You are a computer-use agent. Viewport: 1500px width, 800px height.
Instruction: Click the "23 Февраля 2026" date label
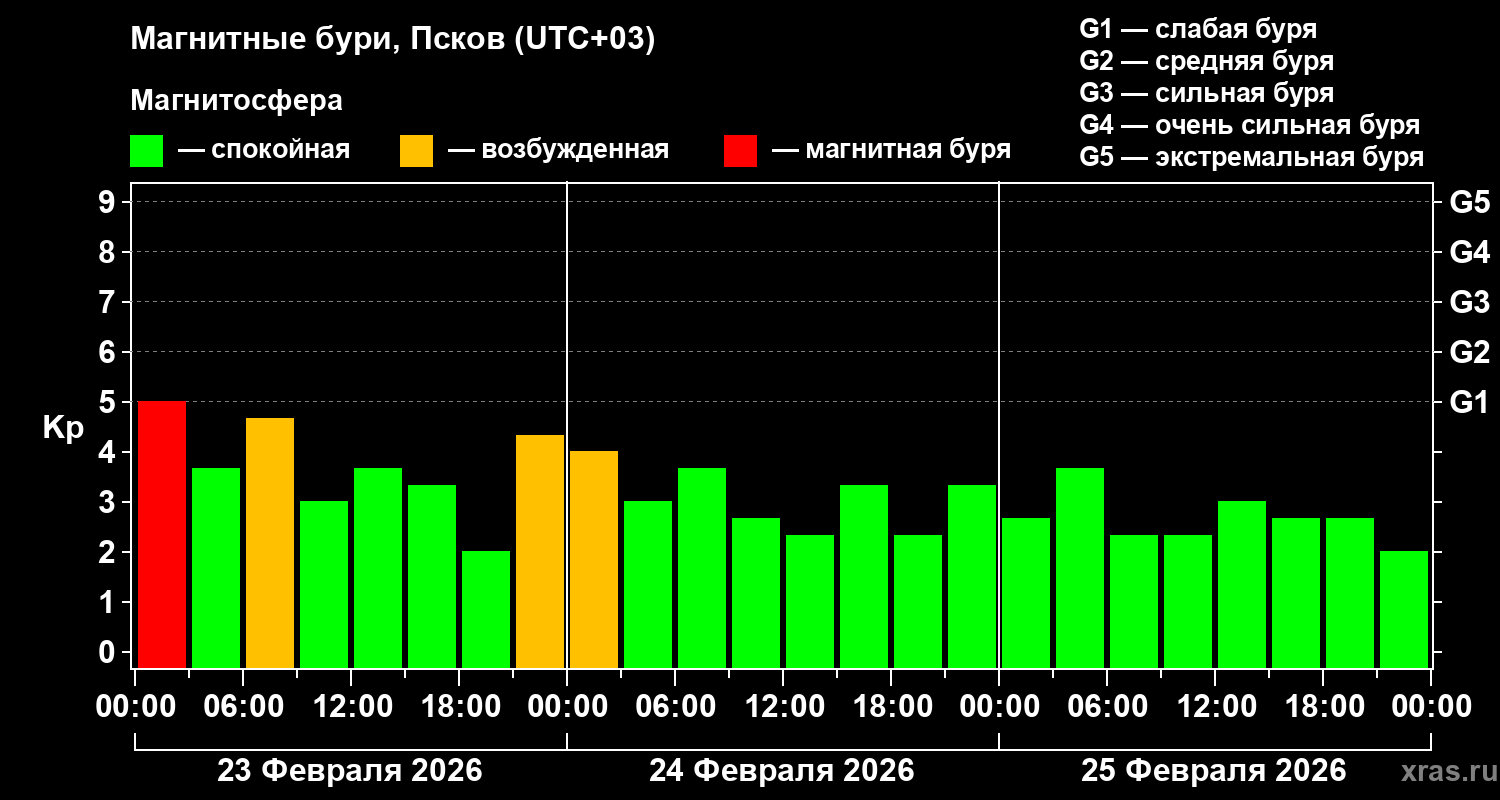350,771
